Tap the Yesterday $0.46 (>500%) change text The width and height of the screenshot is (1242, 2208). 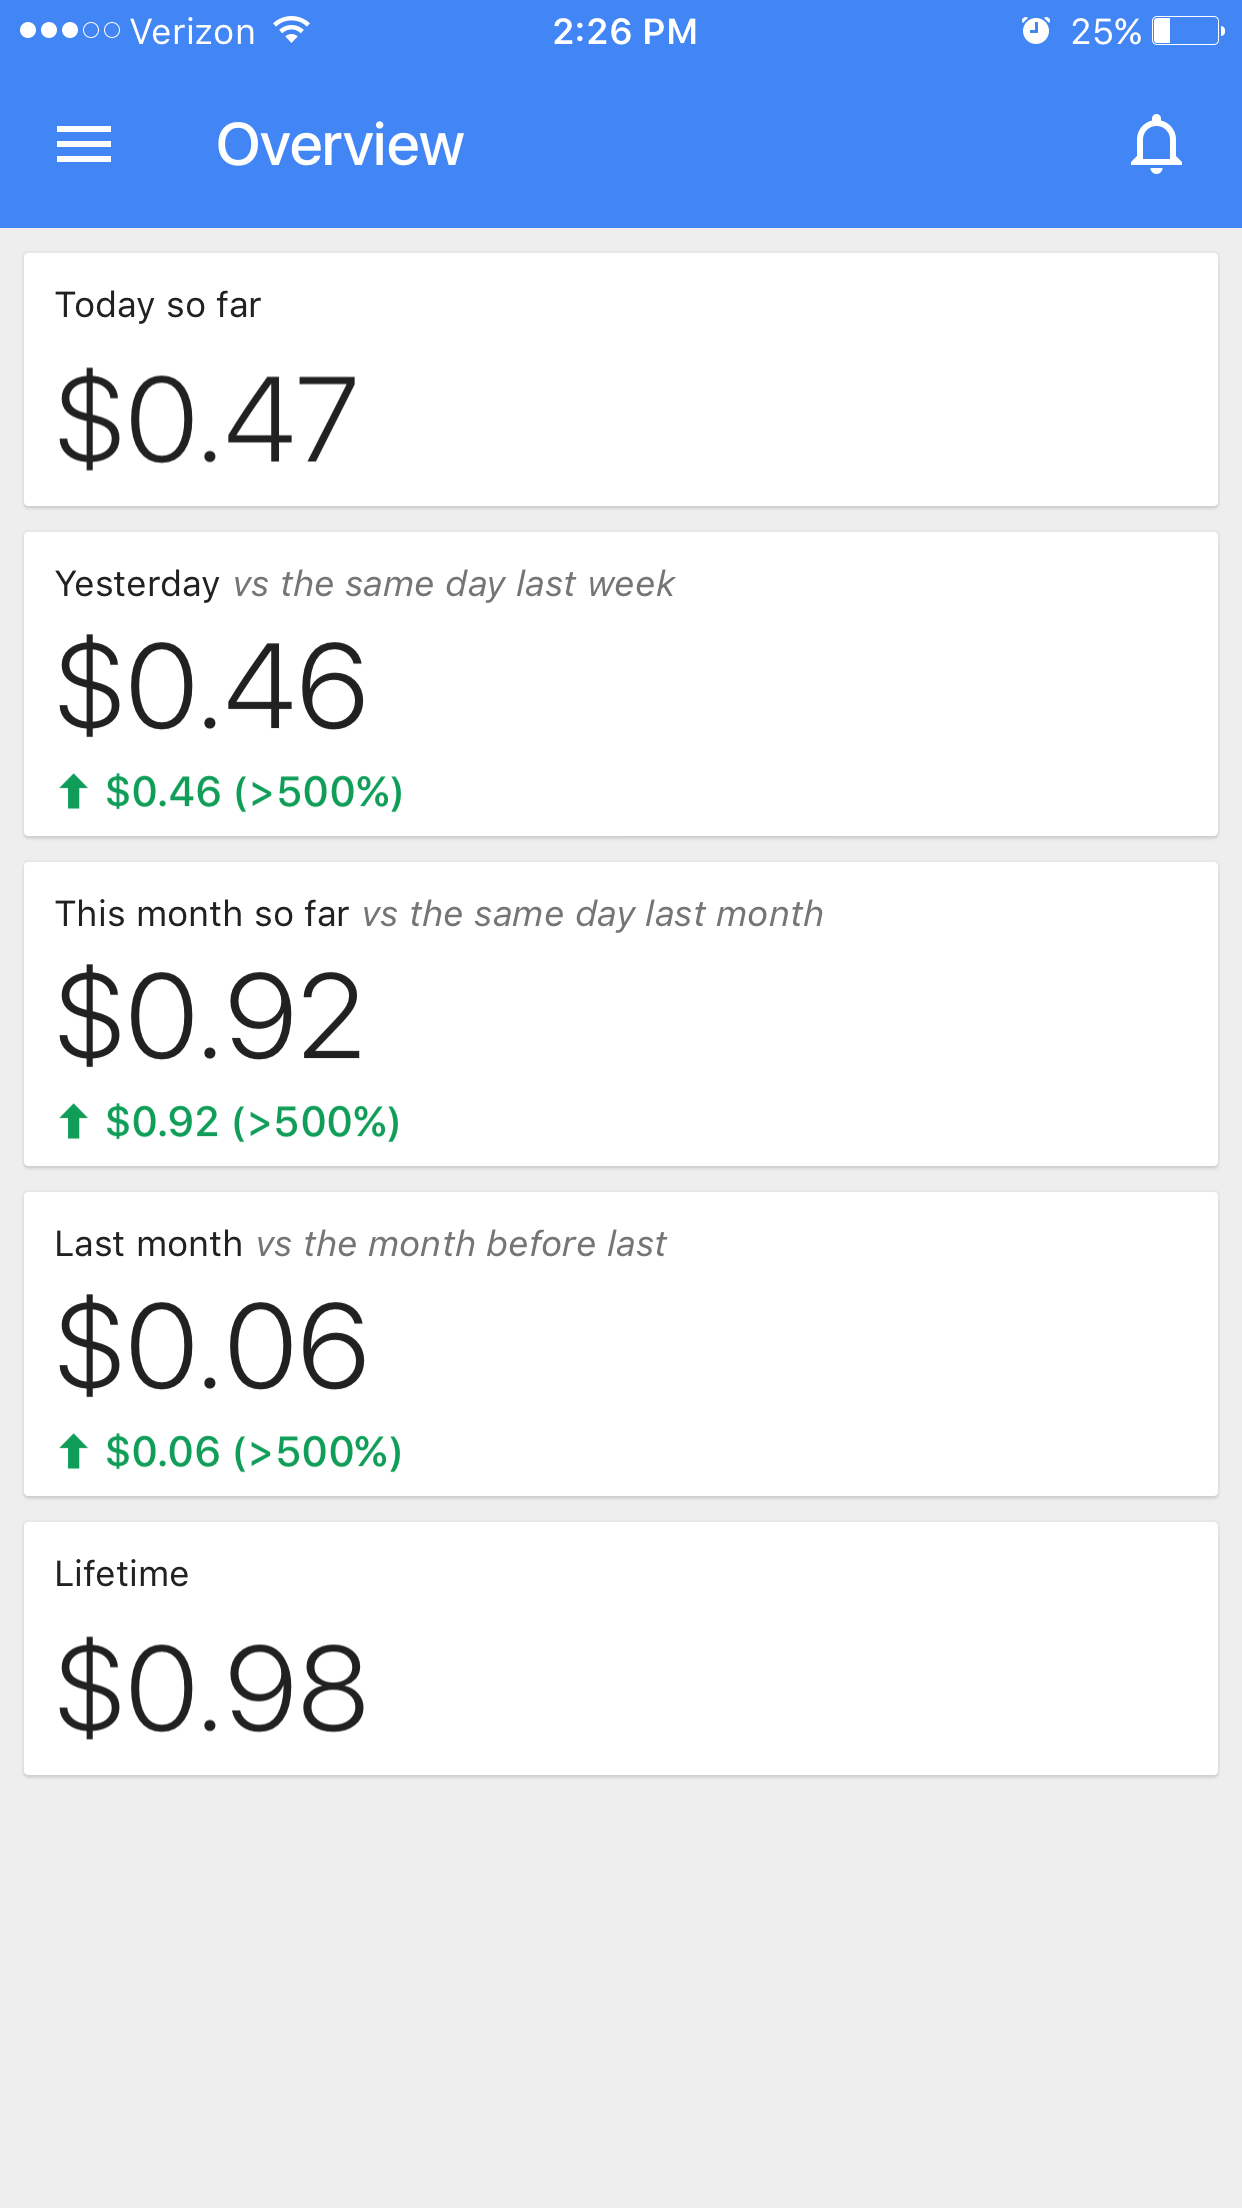[x=254, y=792]
